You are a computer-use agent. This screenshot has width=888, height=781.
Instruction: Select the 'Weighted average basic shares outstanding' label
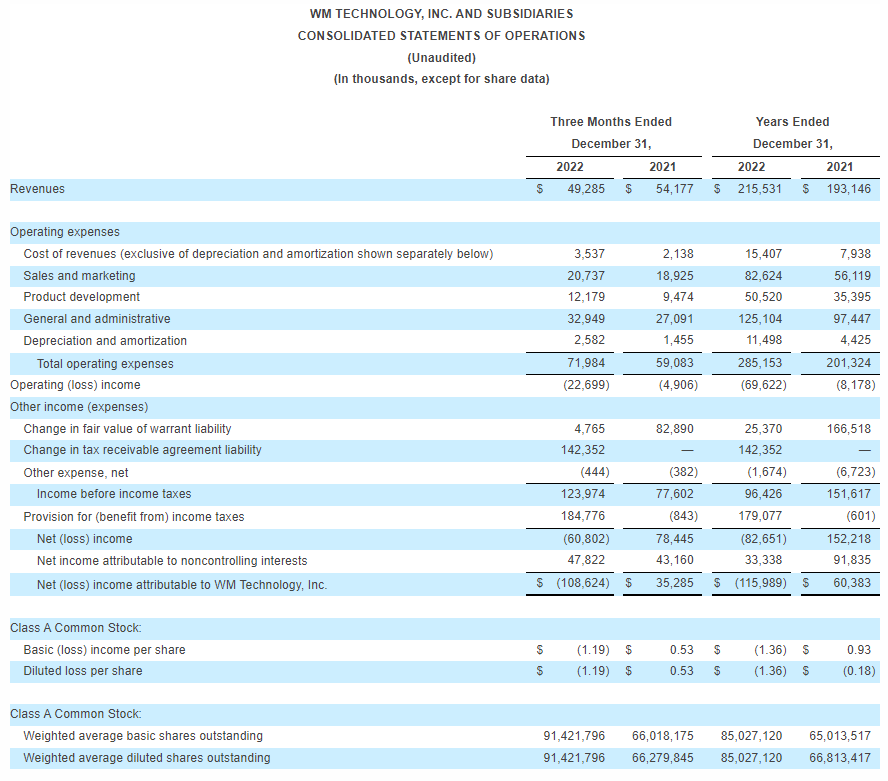(143, 736)
